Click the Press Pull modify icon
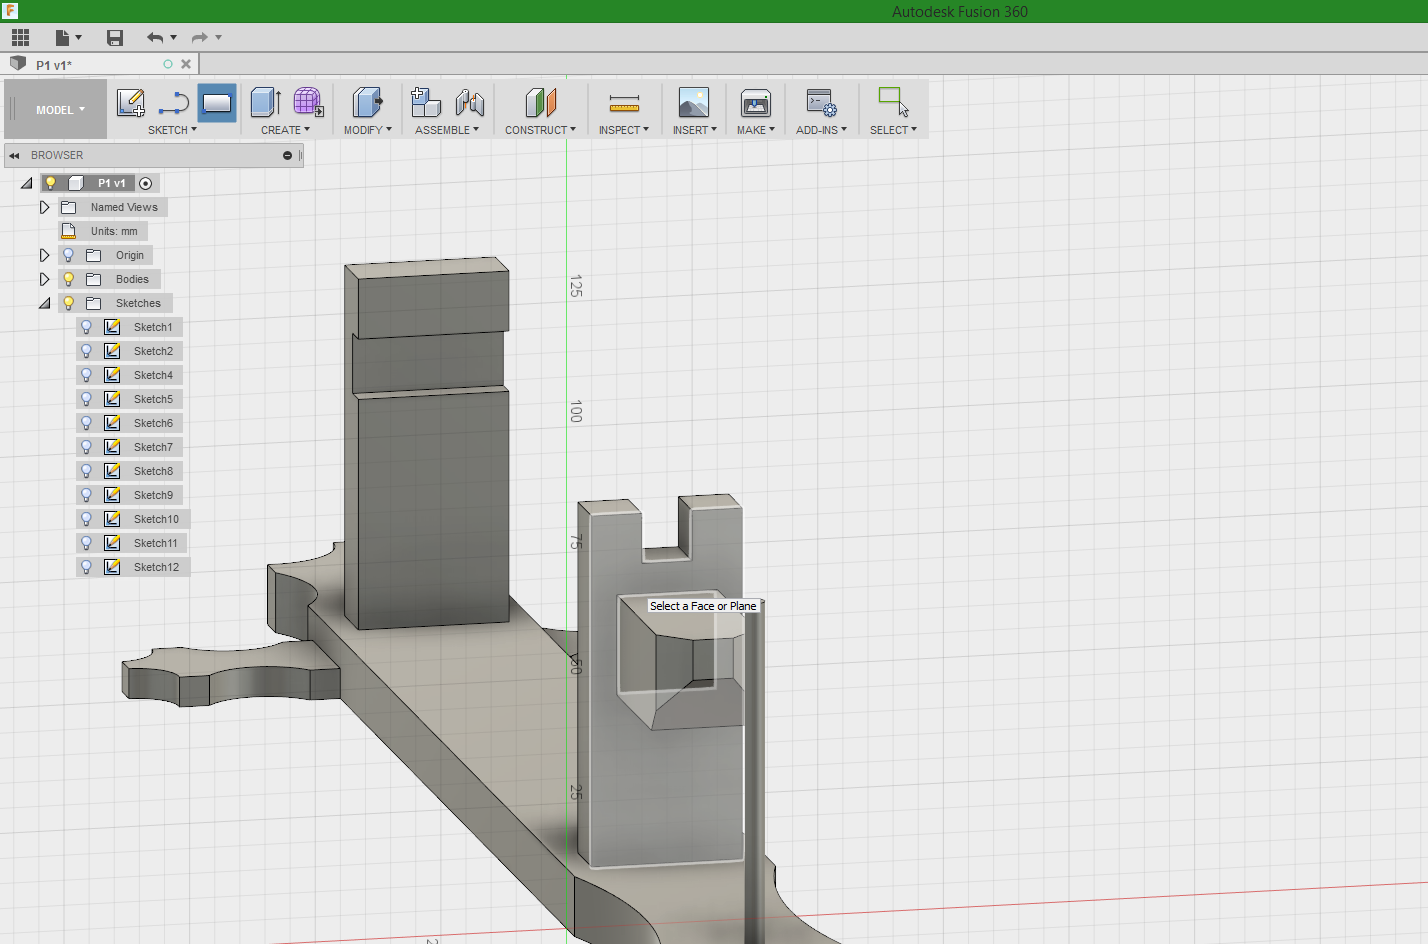Image resolution: width=1428 pixels, height=944 pixels. pyautogui.click(x=367, y=102)
